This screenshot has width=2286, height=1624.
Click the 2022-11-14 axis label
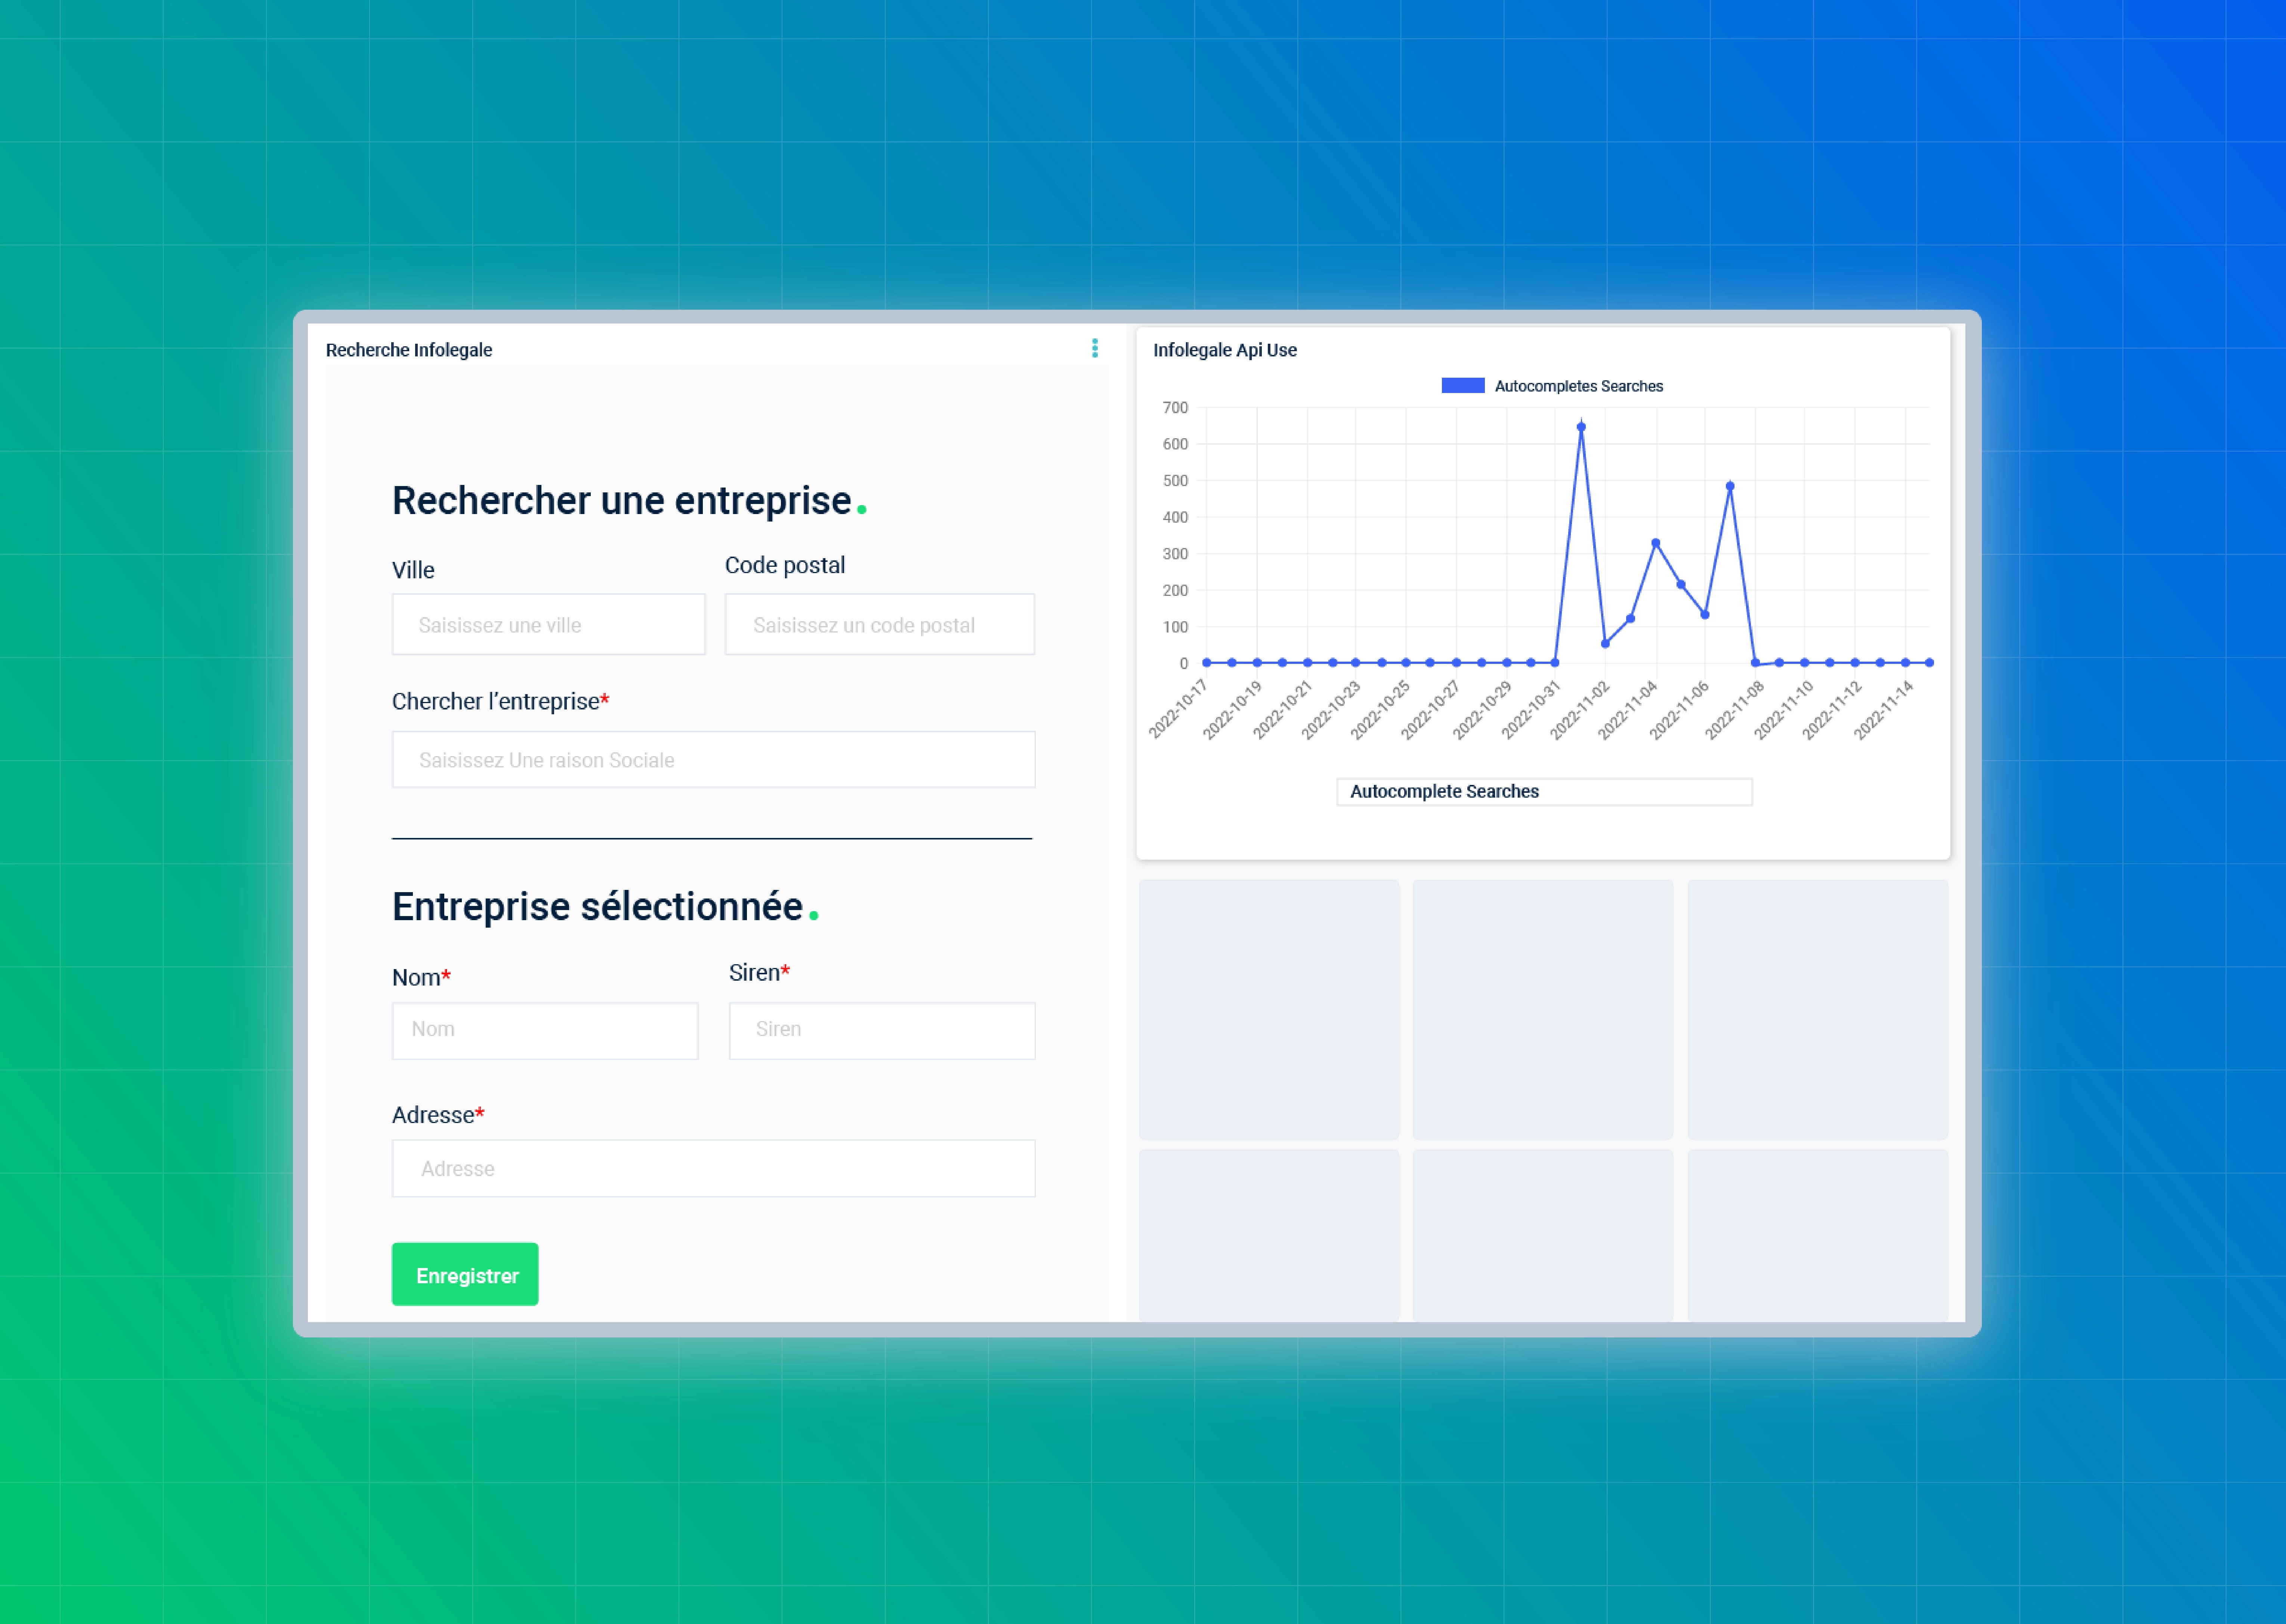1884,709
